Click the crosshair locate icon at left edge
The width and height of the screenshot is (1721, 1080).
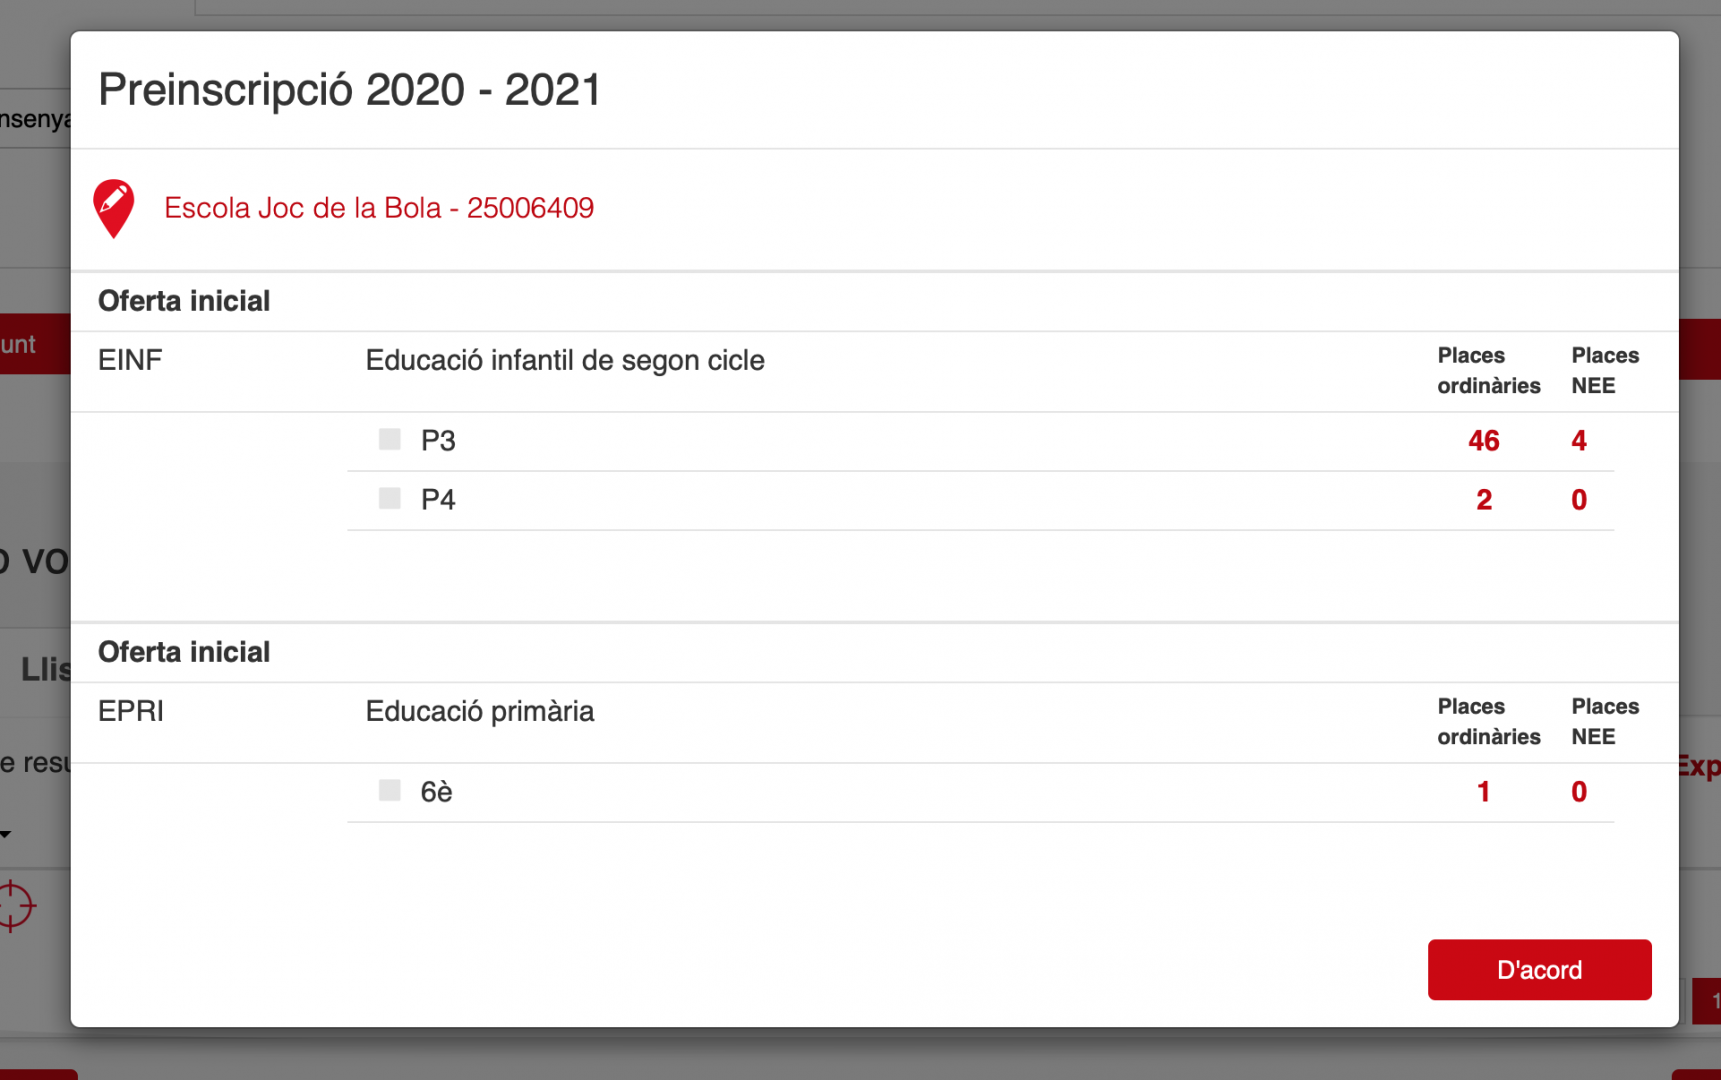tap(15, 905)
